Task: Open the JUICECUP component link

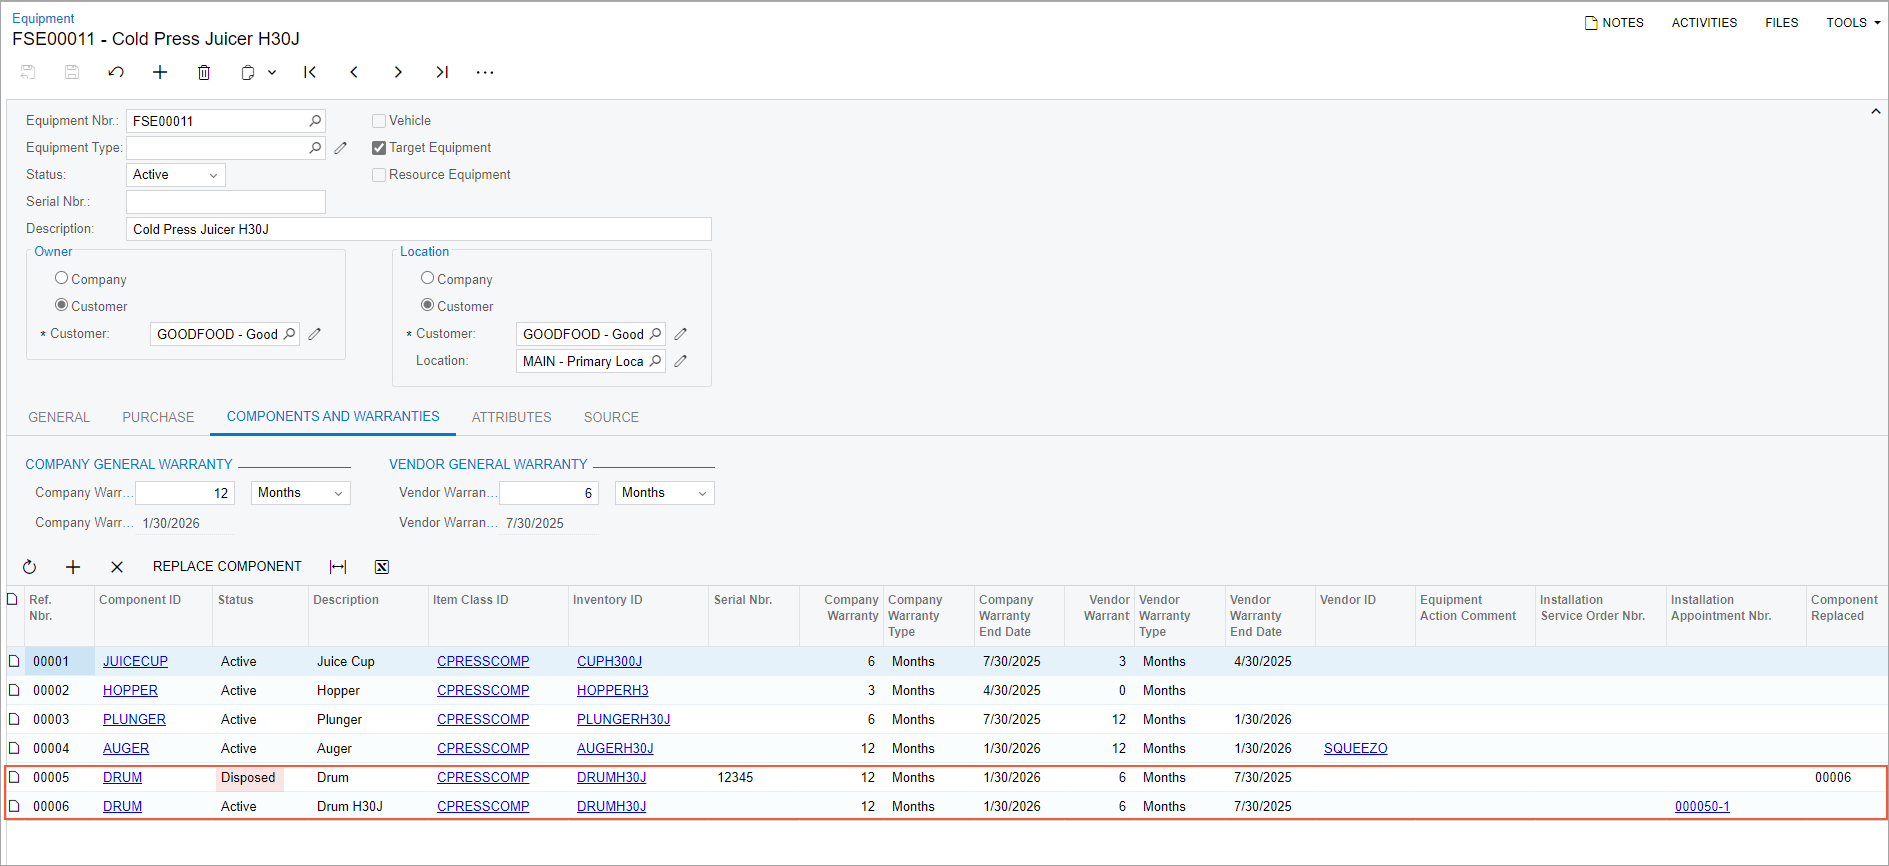Action: 135,661
